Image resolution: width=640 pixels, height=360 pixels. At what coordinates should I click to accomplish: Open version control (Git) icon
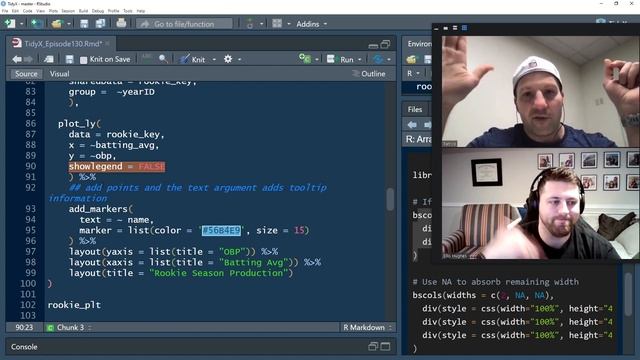pyautogui.click(x=250, y=24)
